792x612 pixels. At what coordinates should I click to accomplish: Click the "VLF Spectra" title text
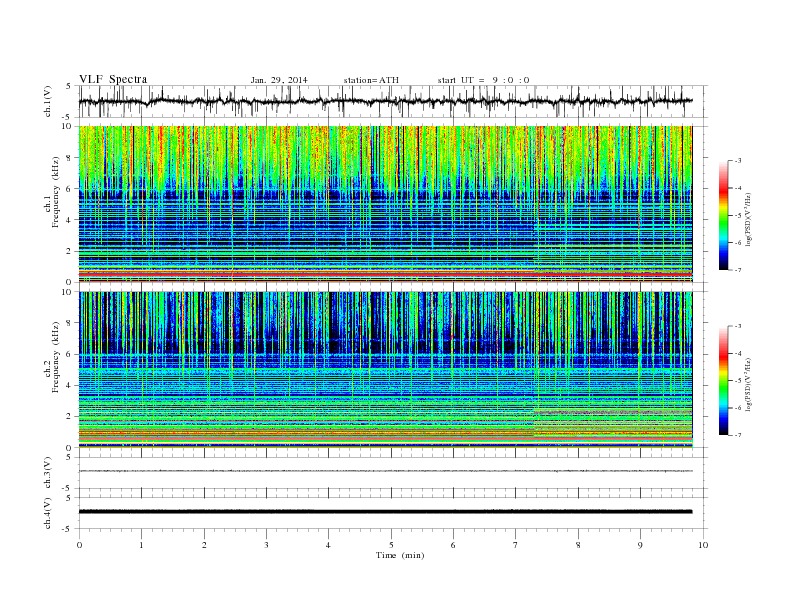[x=113, y=79]
